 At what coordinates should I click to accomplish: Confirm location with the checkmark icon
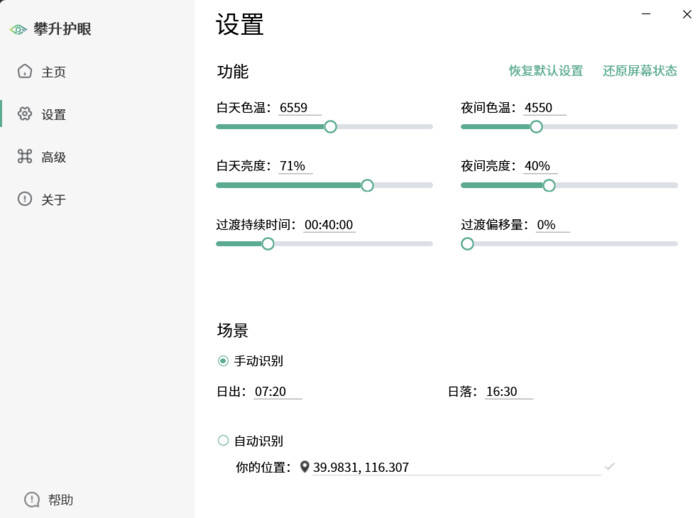click(x=609, y=467)
